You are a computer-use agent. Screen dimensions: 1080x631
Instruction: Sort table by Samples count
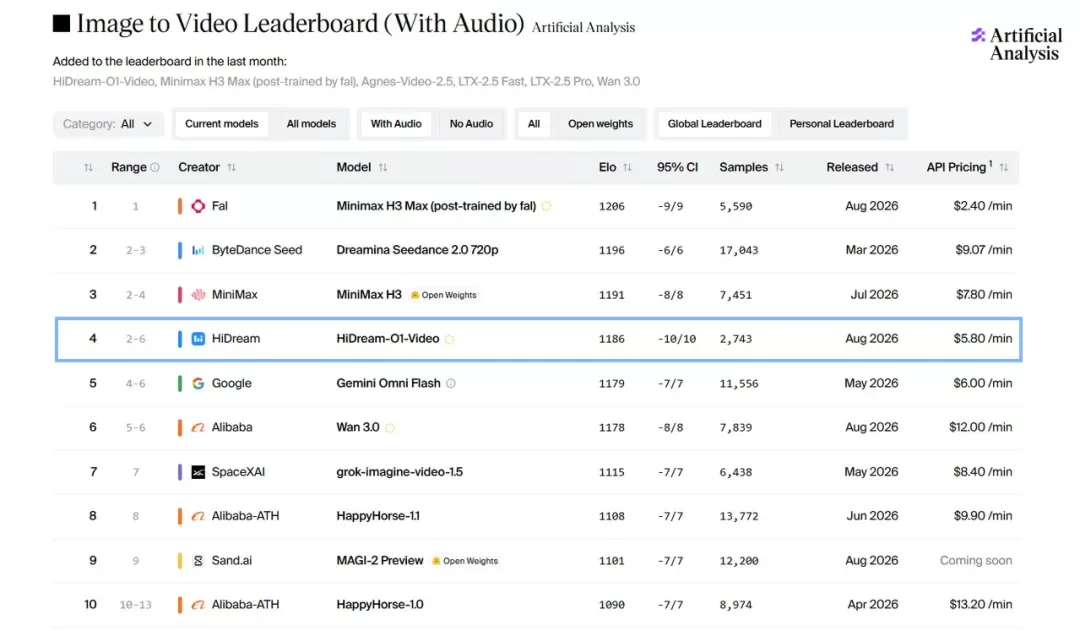coord(779,167)
